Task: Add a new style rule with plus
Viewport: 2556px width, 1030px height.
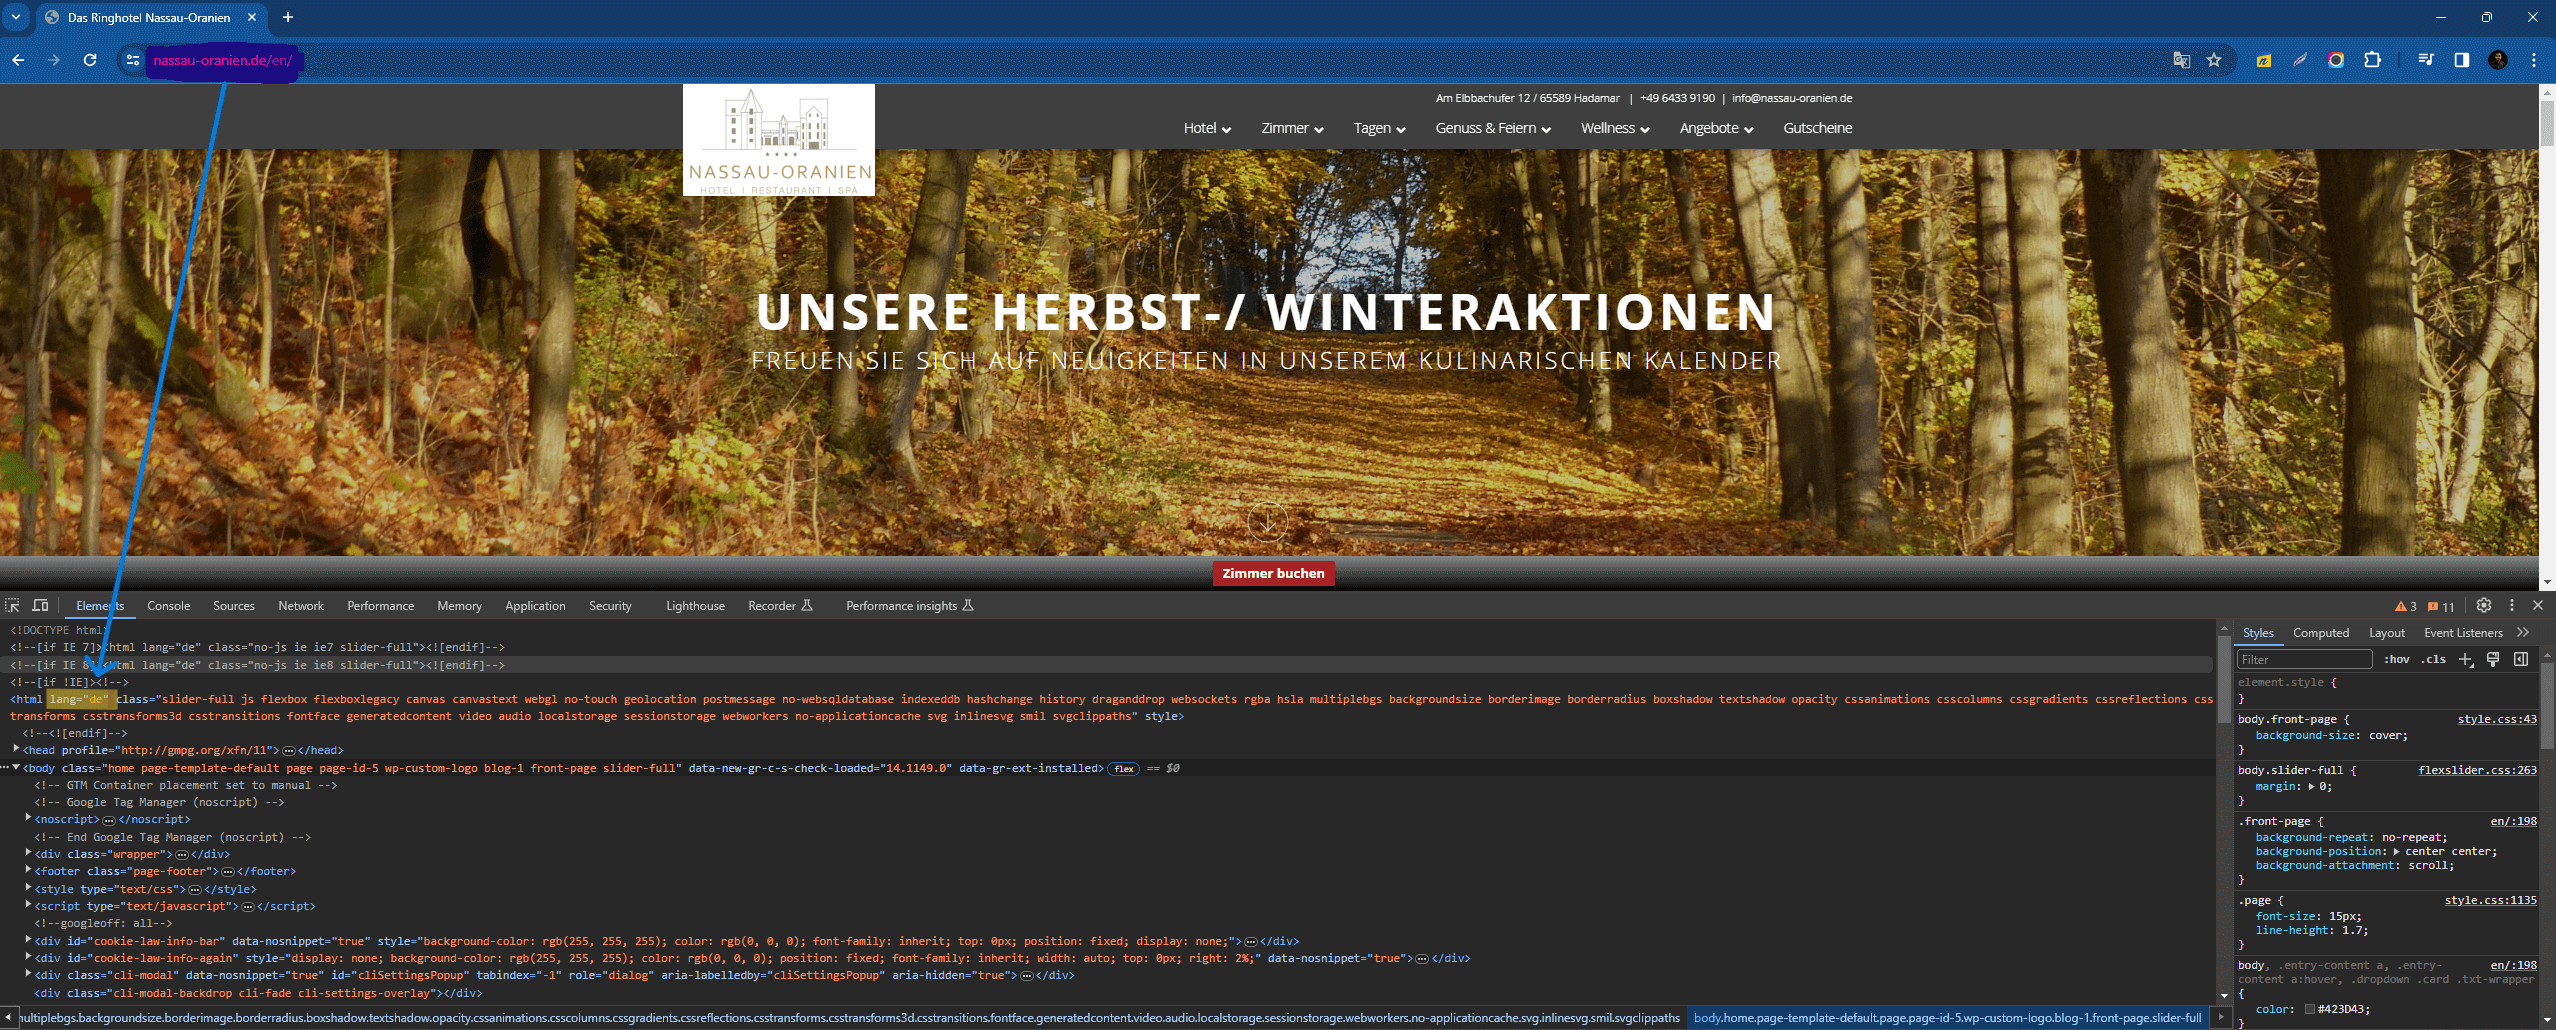Action: point(2466,660)
